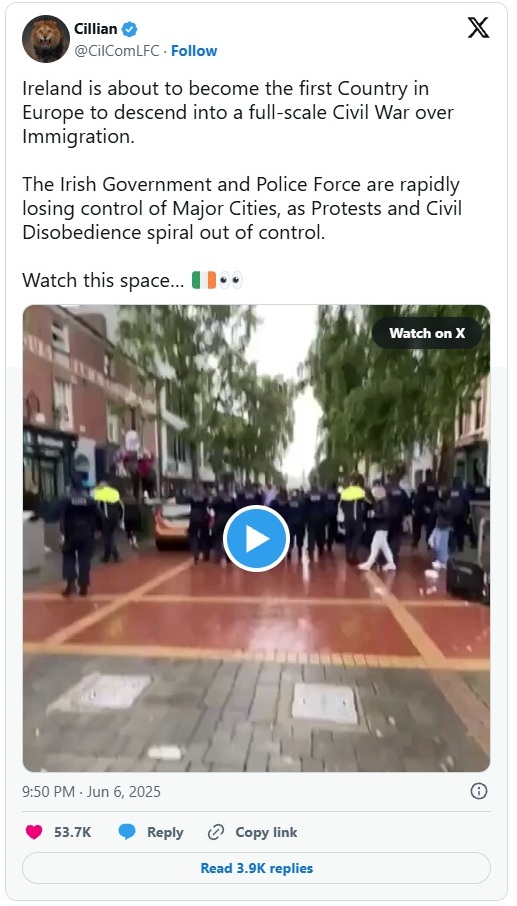Click the Irish flag emoji
The height and width of the screenshot is (906, 517).
203,280
